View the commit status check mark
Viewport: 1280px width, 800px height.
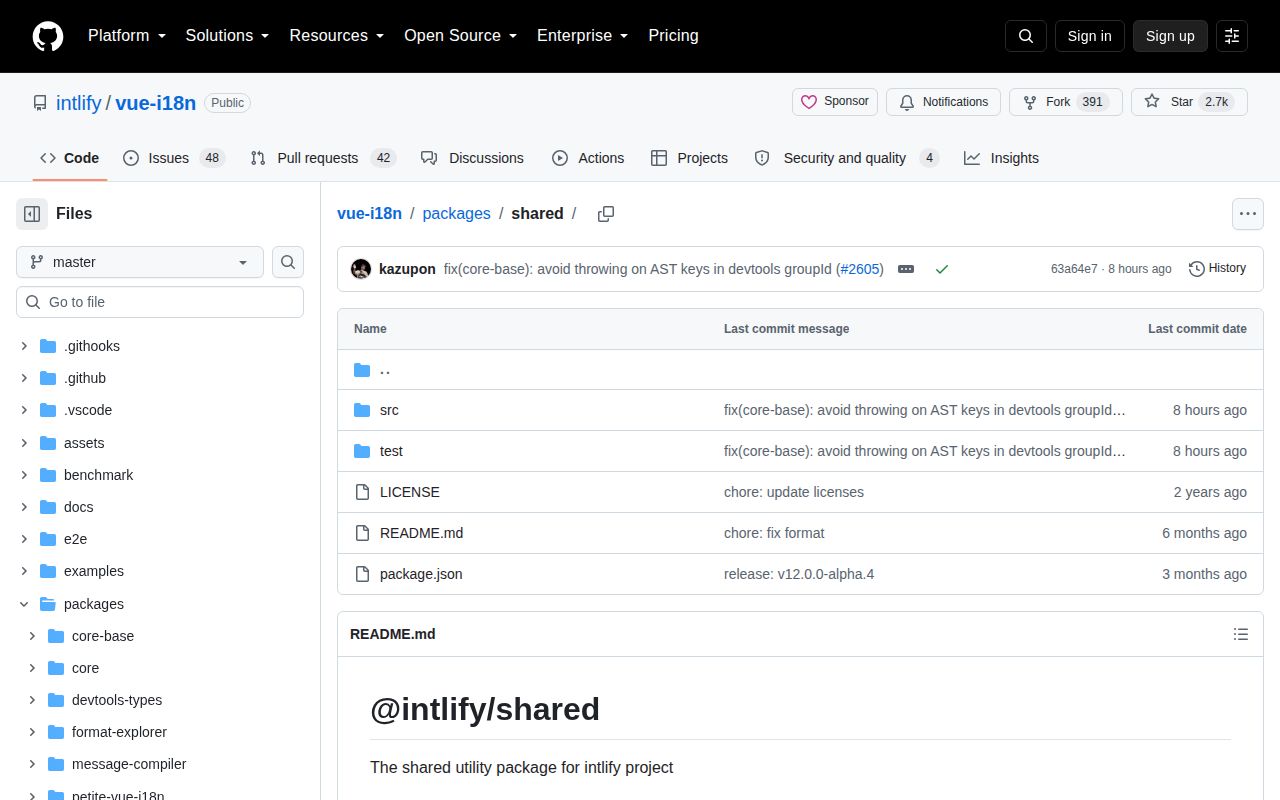(941, 269)
